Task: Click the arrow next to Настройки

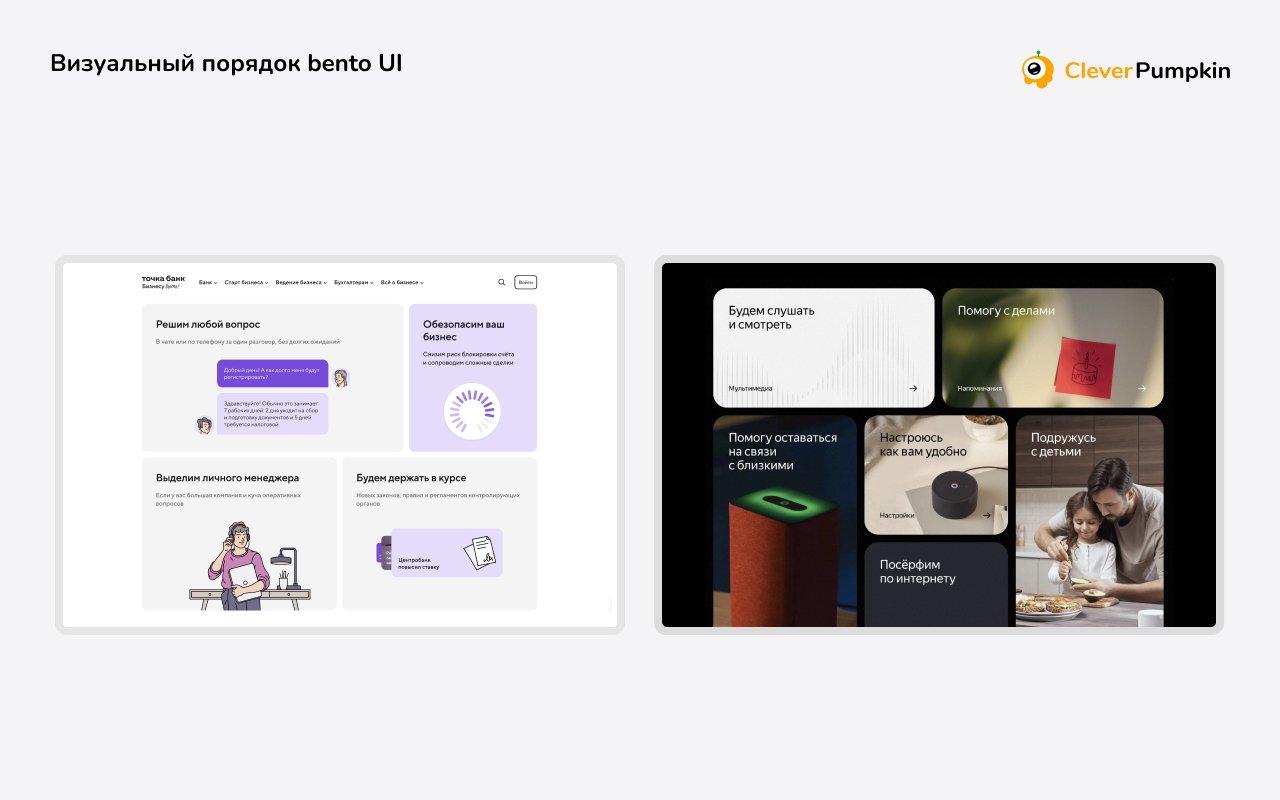Action: coord(987,516)
